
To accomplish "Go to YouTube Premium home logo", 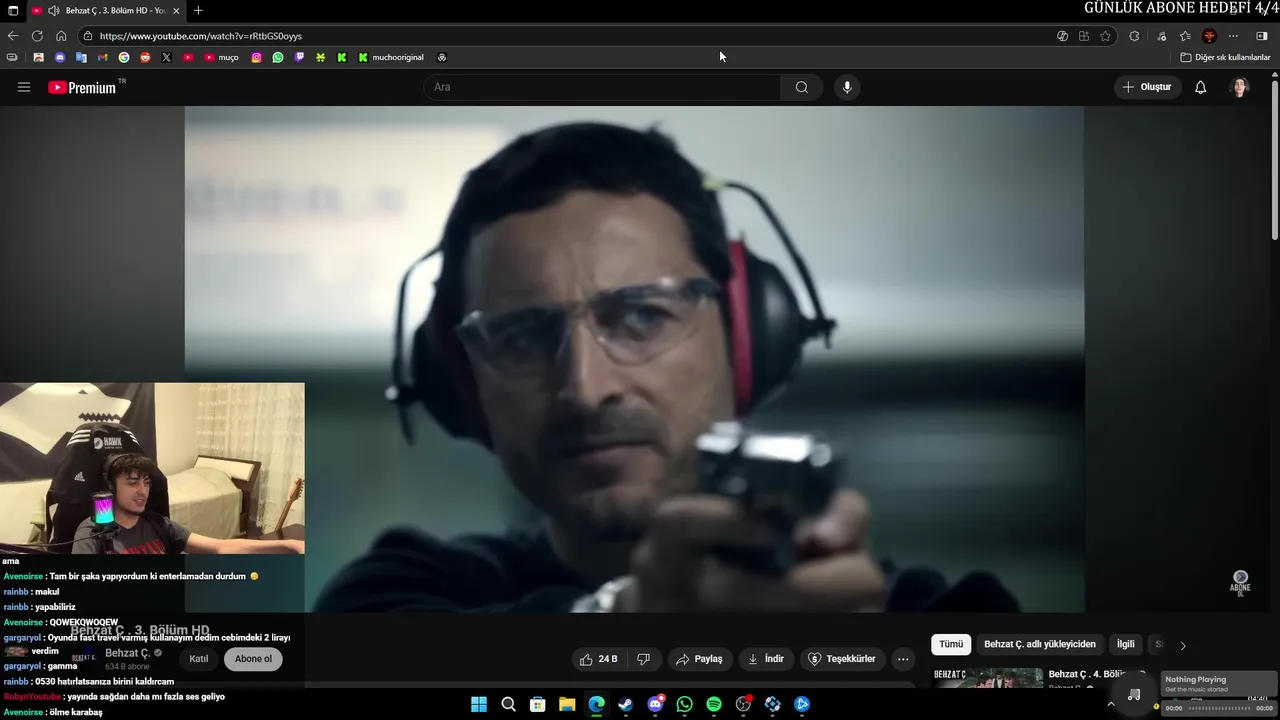I will pyautogui.click(x=82, y=87).
